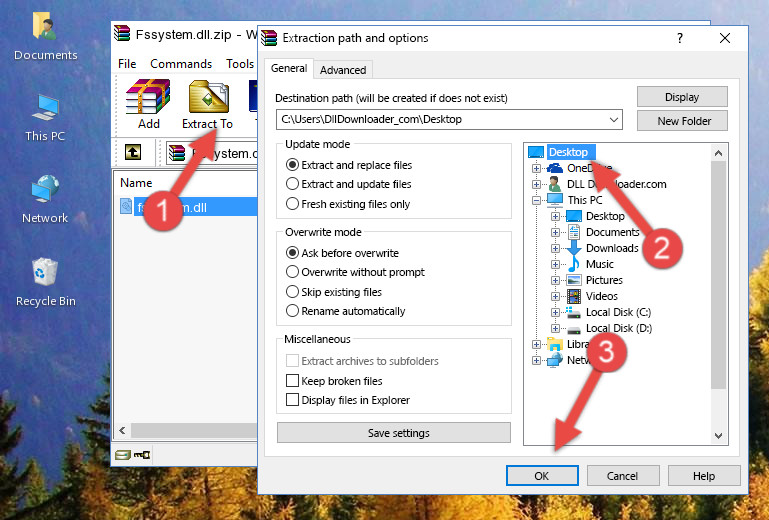Switch to the General tab
Image resolution: width=769 pixels, height=520 pixels.
point(289,68)
